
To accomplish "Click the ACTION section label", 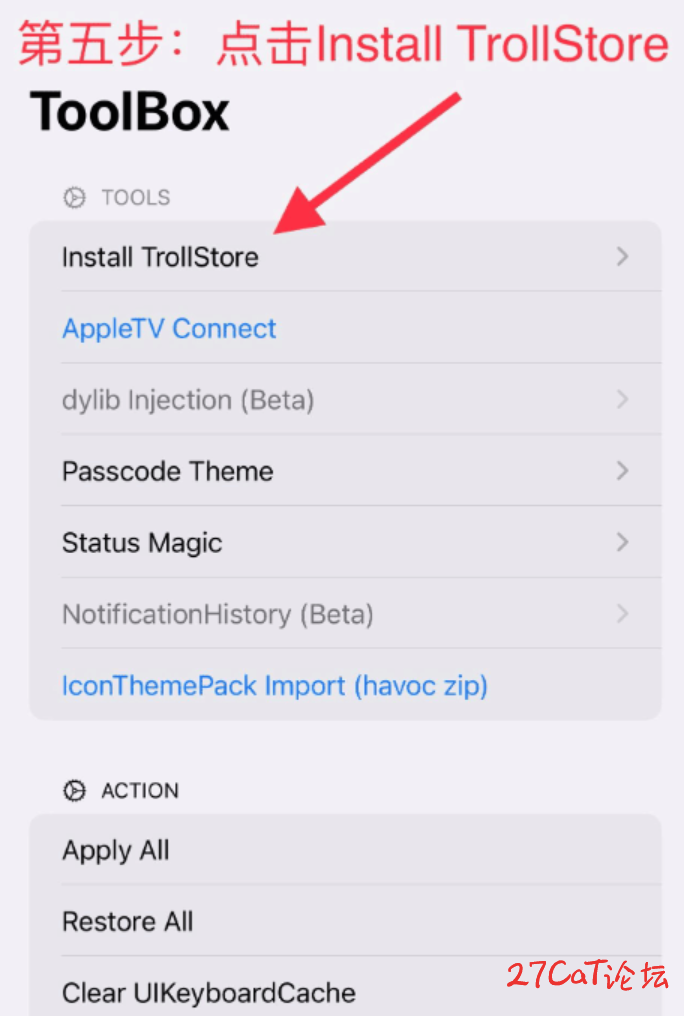I will click(x=140, y=791).
